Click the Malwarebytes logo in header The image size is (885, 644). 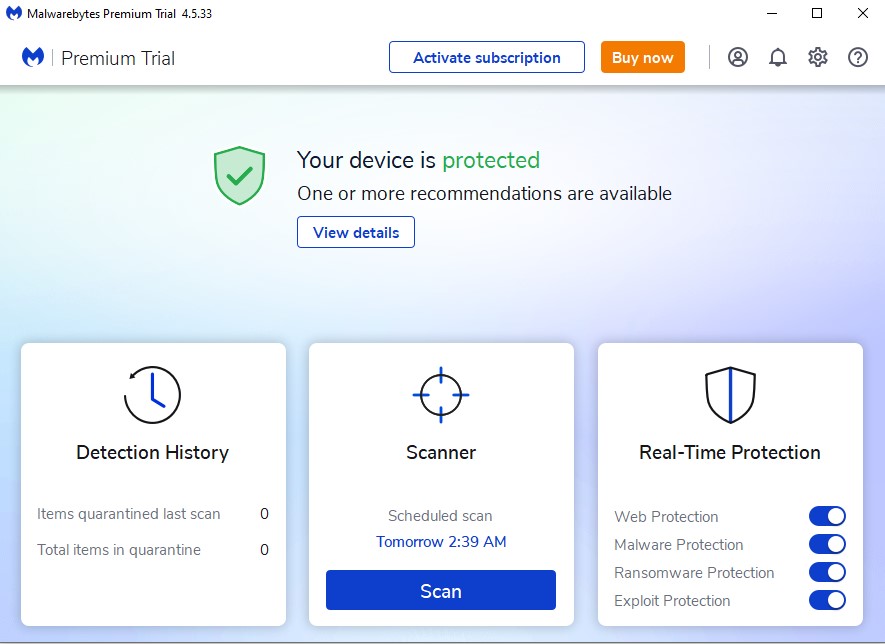point(33,58)
